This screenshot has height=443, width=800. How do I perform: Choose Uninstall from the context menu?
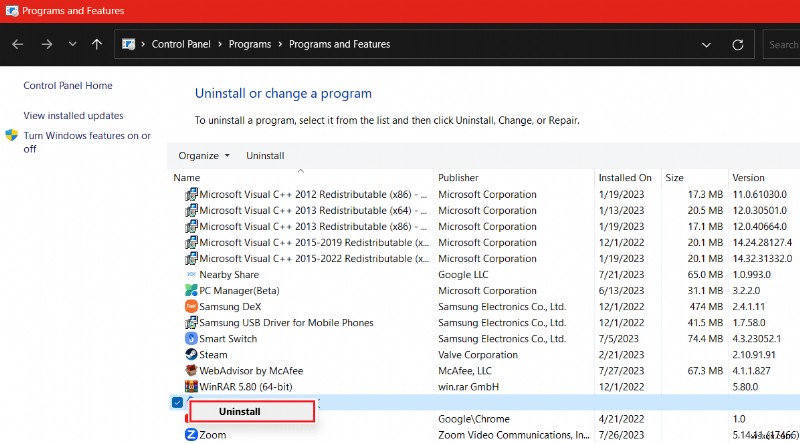[x=251, y=411]
